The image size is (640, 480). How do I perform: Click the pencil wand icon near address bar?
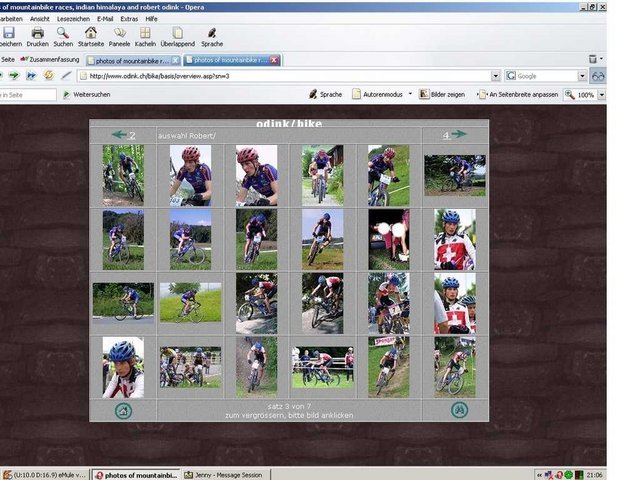coord(66,76)
